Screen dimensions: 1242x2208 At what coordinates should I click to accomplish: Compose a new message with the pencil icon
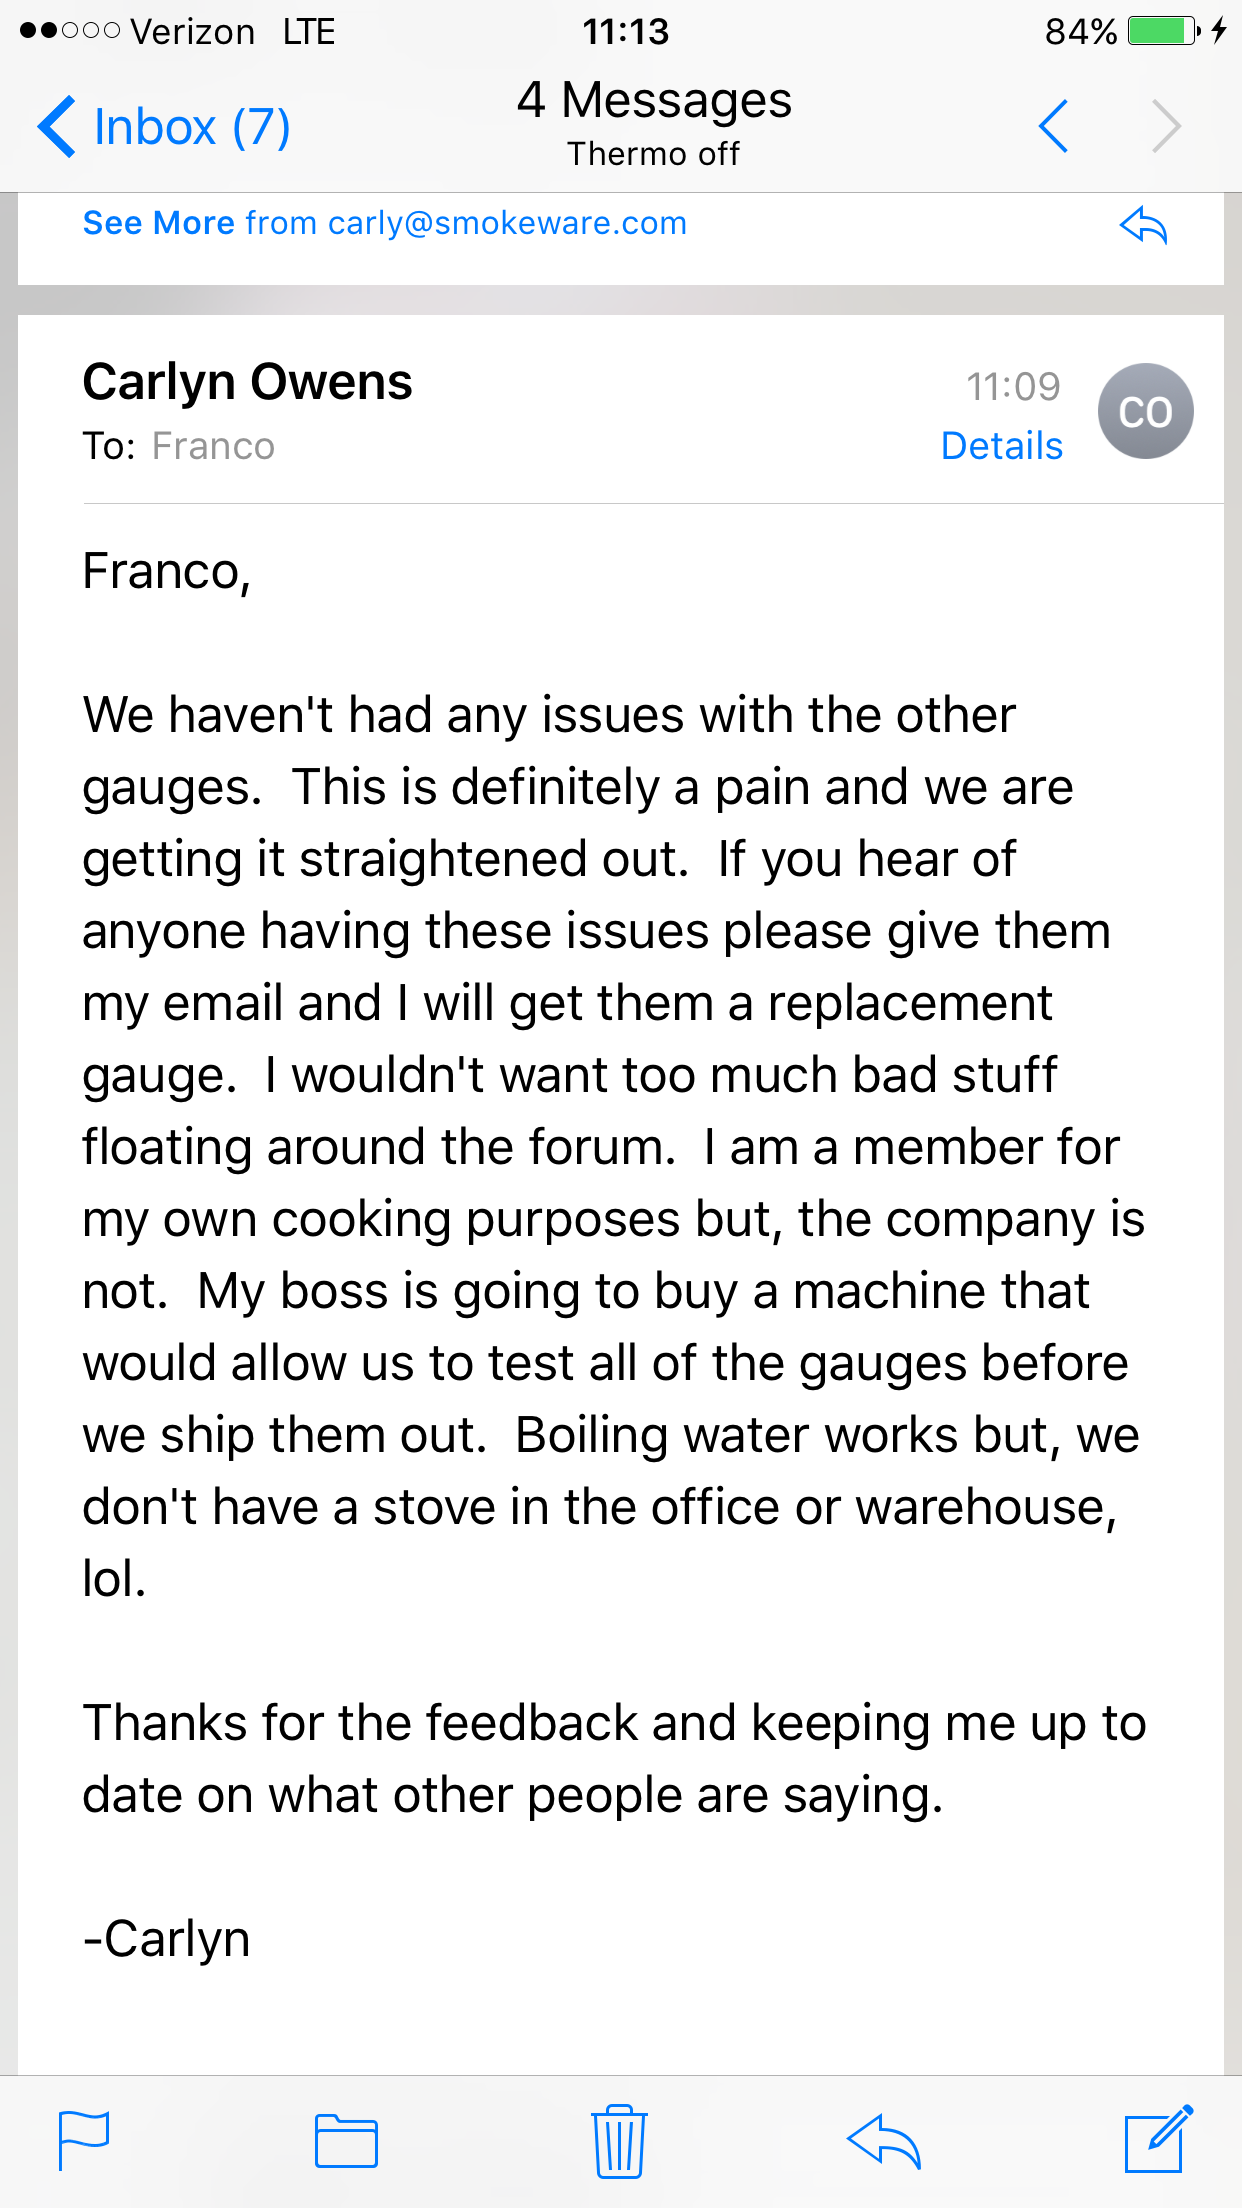point(1158,2139)
